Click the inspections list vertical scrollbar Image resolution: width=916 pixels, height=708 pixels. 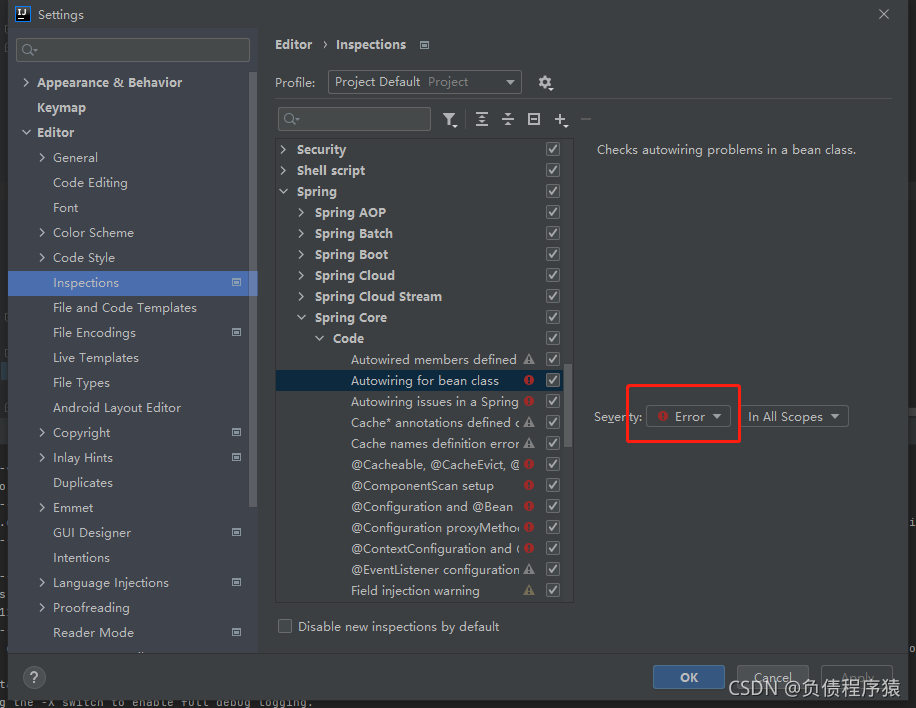(568, 405)
